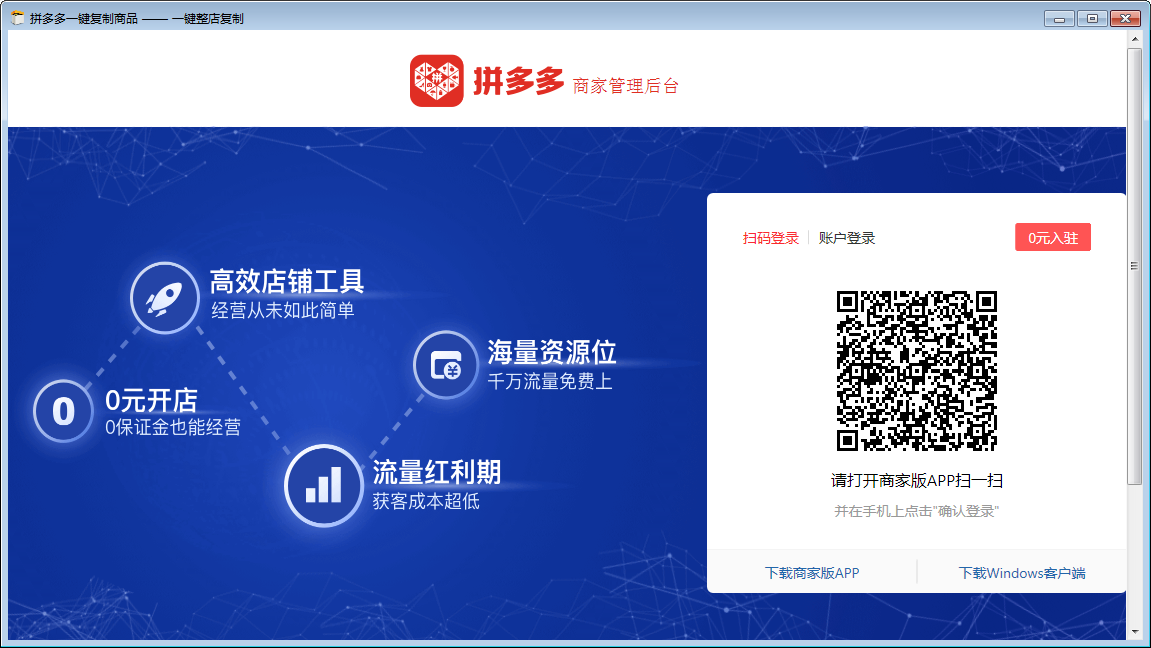Click the 0元开店 heading
This screenshot has width=1151, height=648.
pos(151,401)
